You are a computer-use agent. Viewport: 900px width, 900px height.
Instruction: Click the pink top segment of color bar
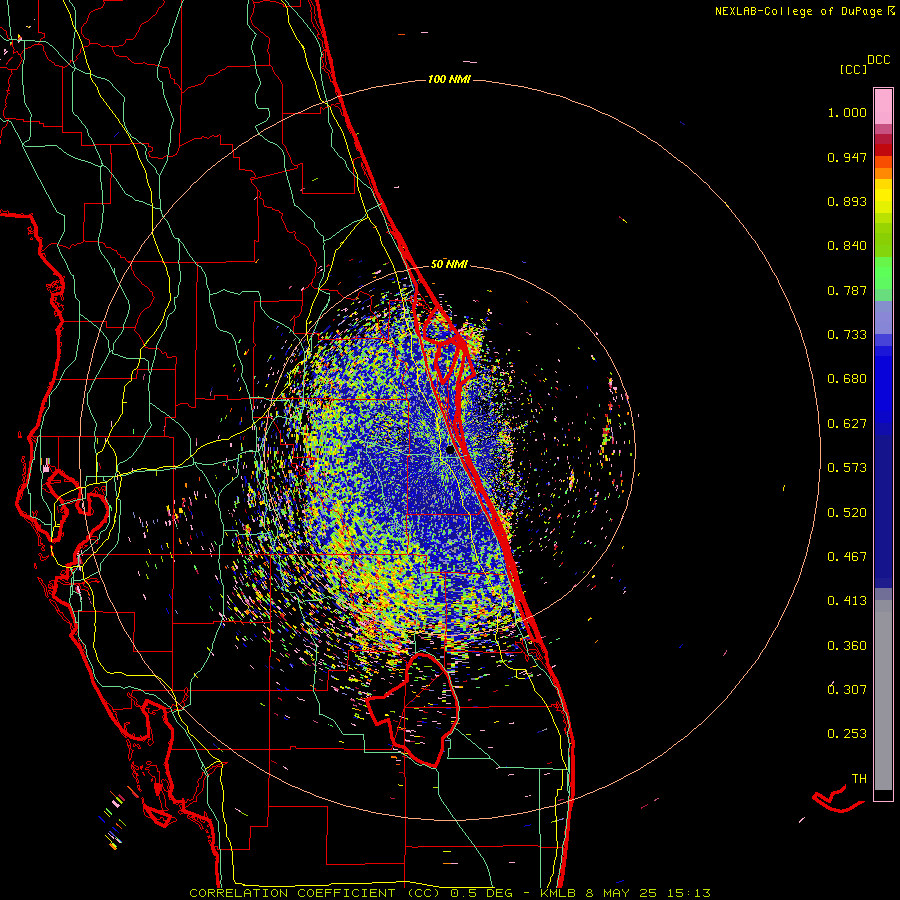883,106
